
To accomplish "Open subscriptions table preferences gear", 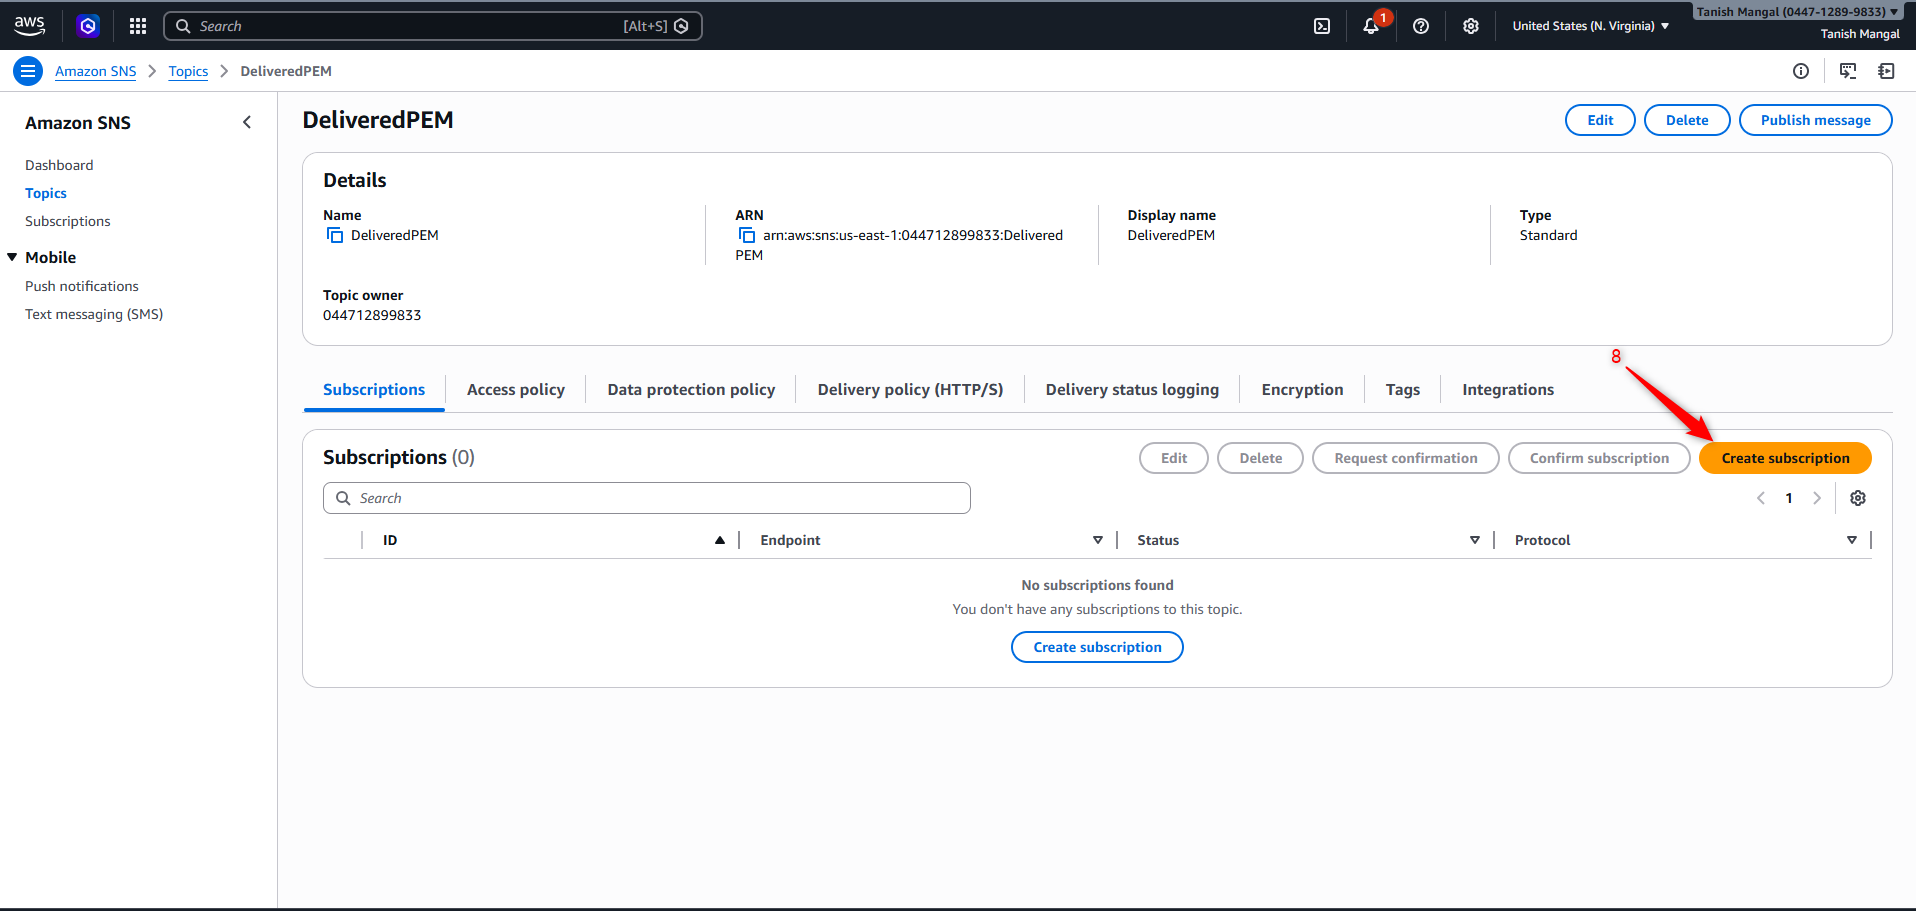I will (1857, 498).
